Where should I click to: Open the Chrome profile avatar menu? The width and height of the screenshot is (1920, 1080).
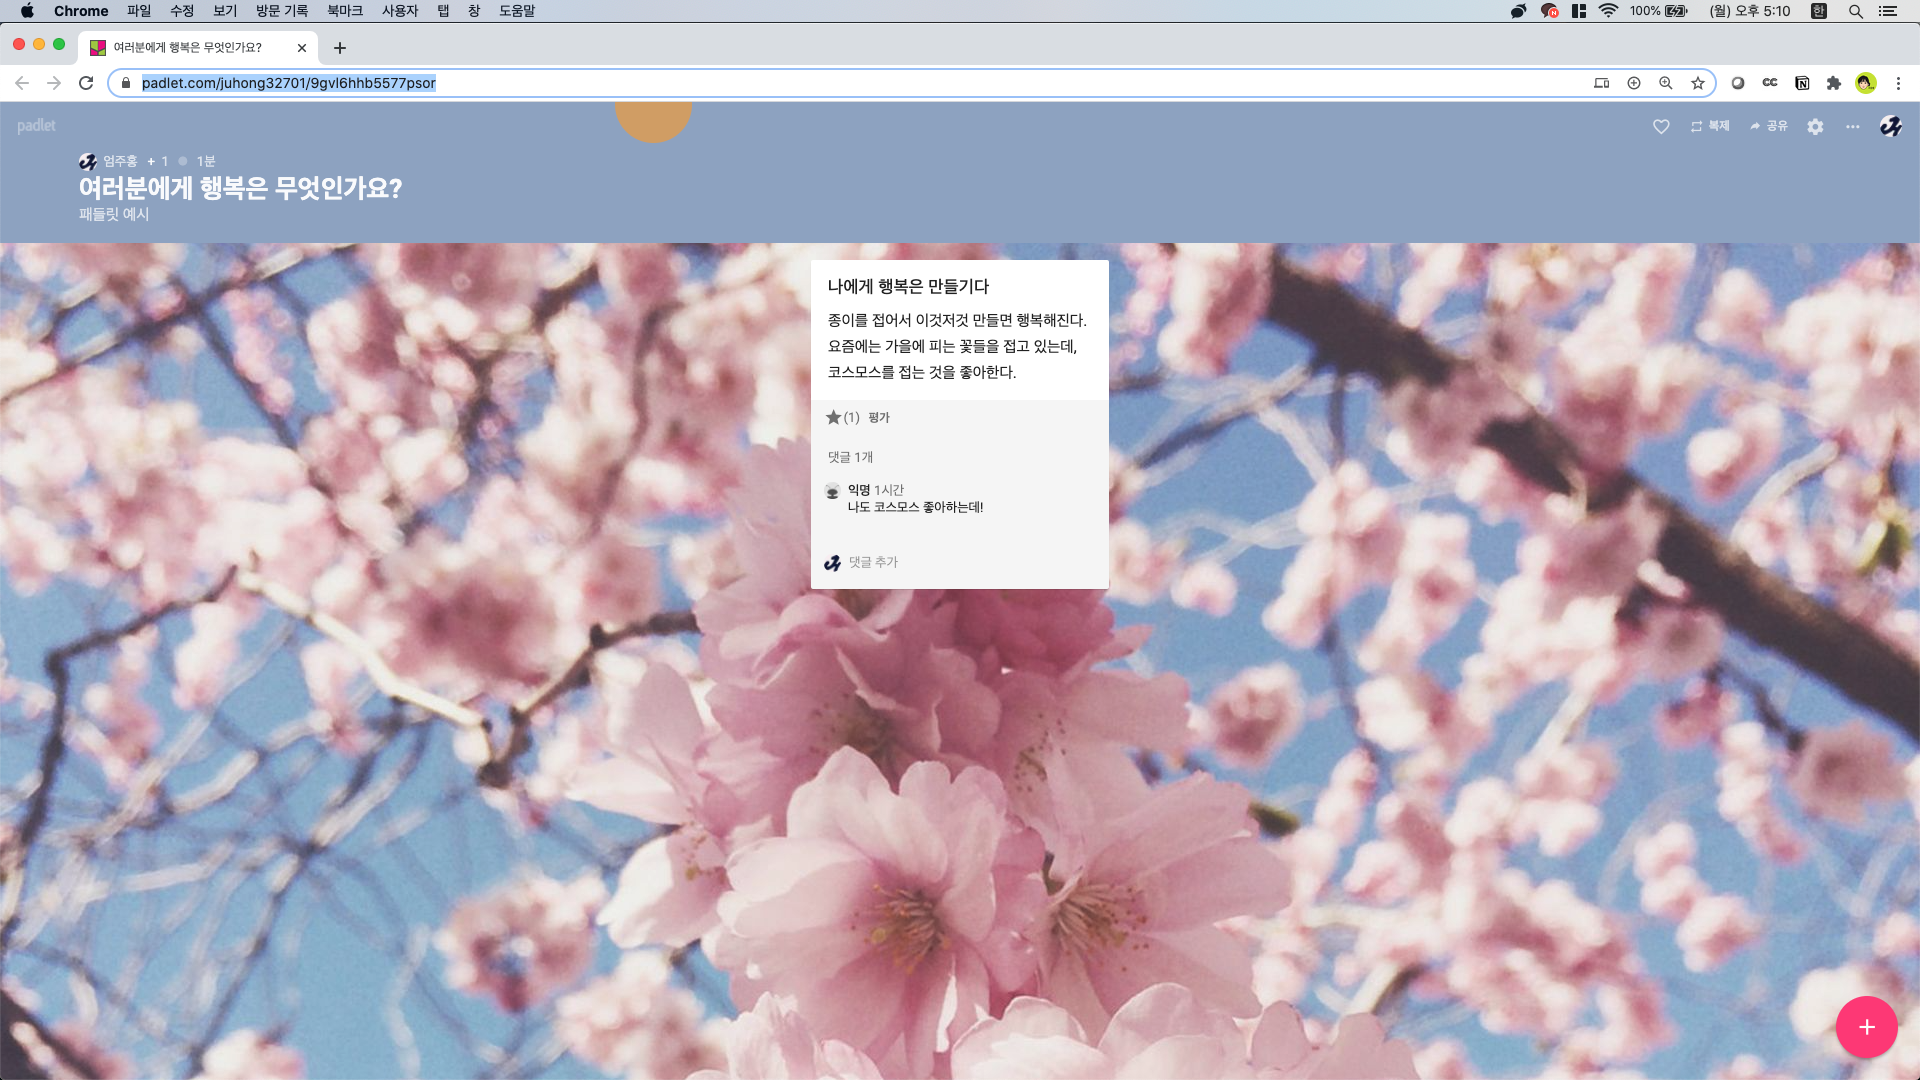coord(1865,83)
